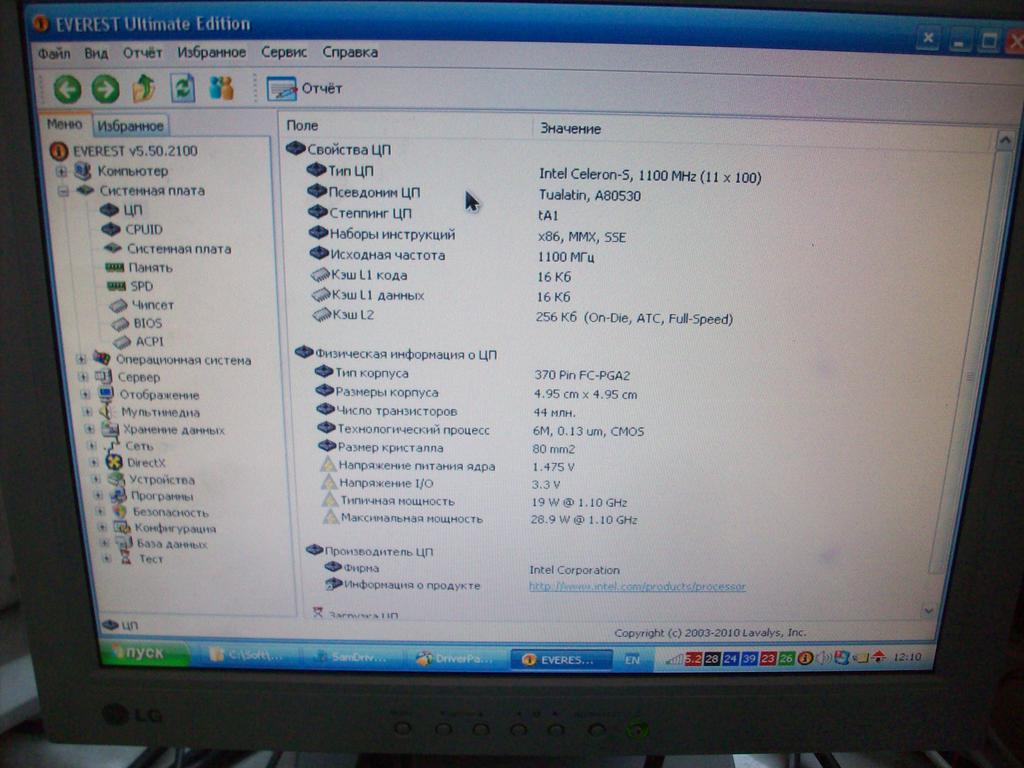This screenshot has width=1024, height=768.
Task: Open the Отчёт report toolbar button
Action: coord(305,89)
